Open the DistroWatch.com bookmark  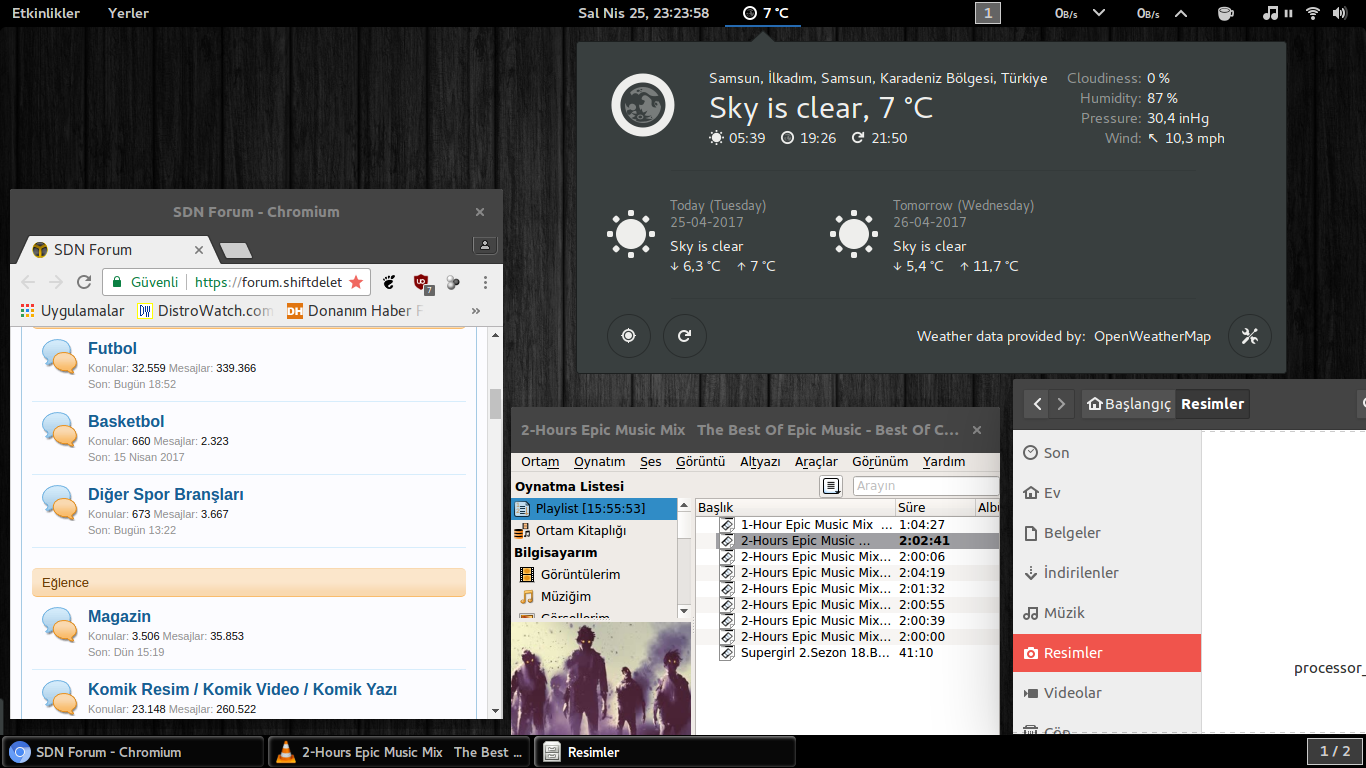pos(205,311)
